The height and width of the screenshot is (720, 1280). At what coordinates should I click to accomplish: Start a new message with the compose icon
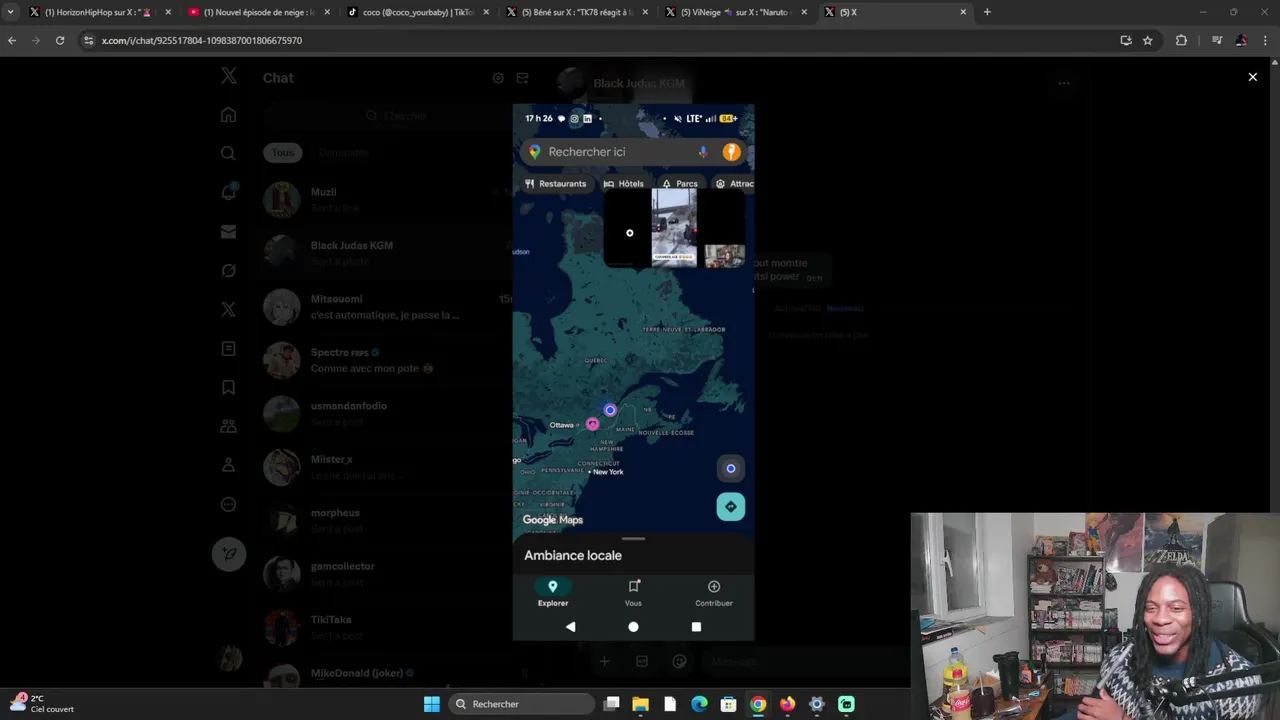click(522, 78)
